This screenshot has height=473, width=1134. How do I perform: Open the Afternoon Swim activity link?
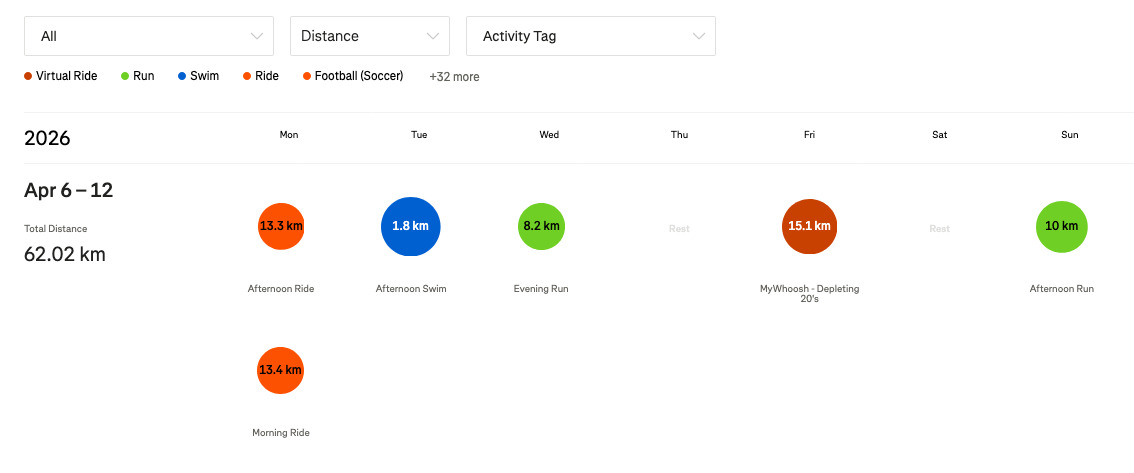pyautogui.click(x=411, y=289)
